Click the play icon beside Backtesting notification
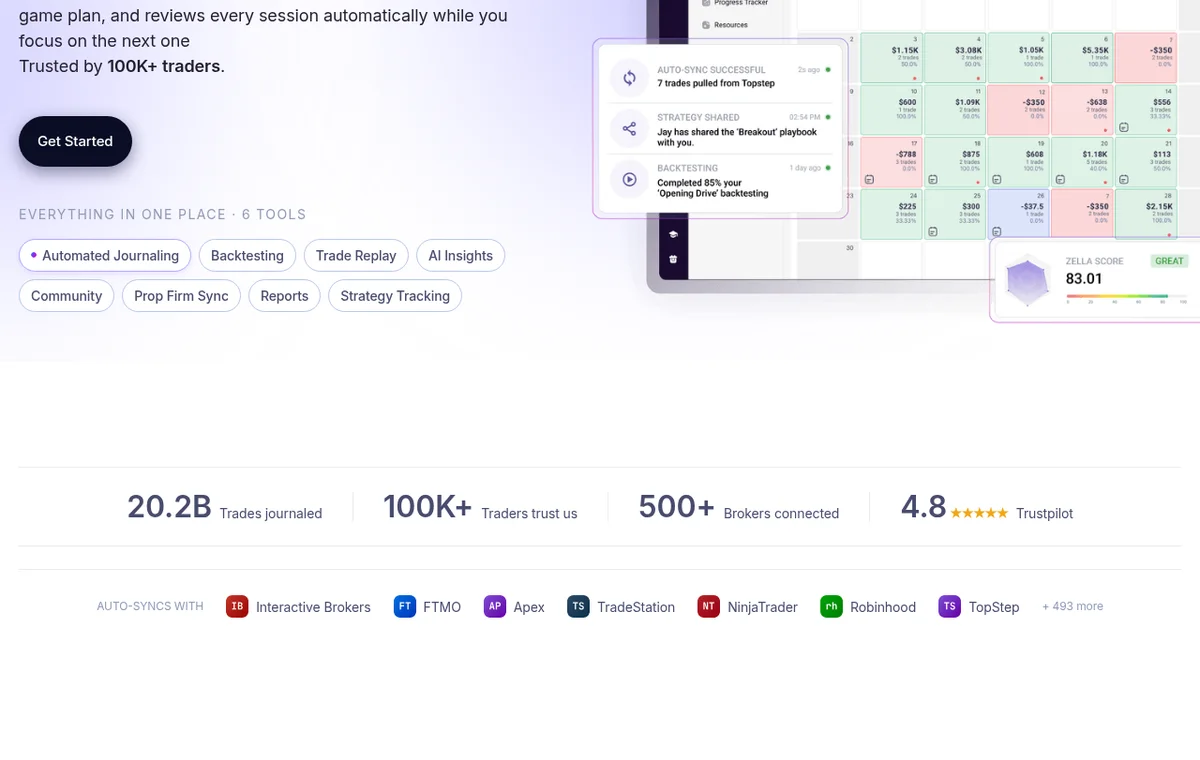Screen dimensions: 1200x760 pyautogui.click(x=629, y=180)
